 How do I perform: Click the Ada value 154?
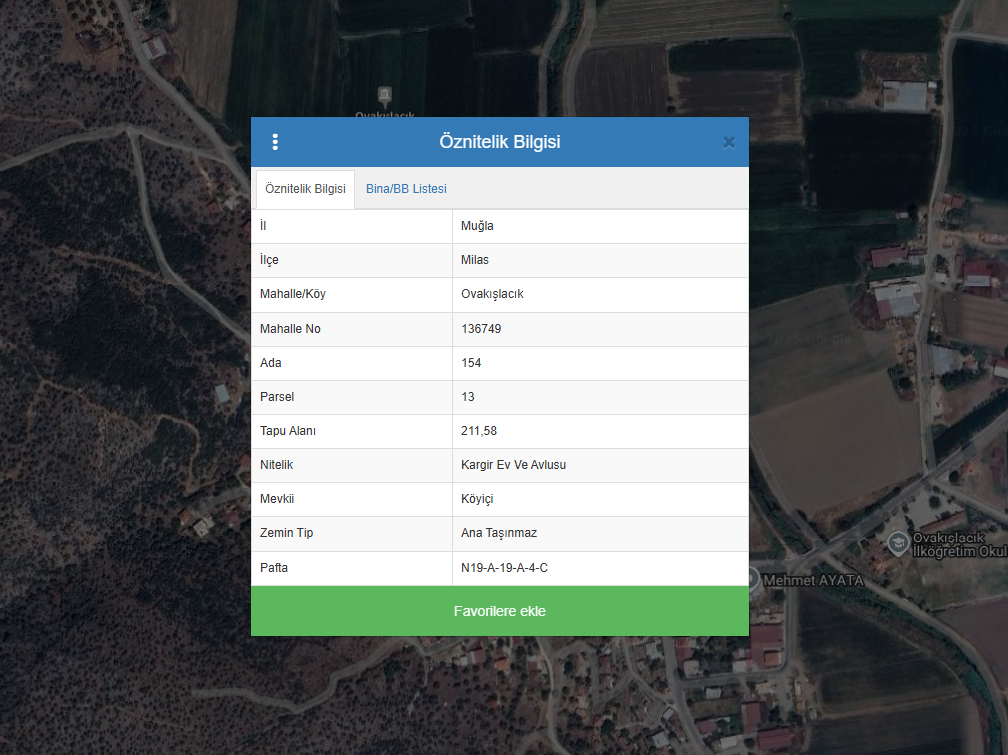(471, 363)
